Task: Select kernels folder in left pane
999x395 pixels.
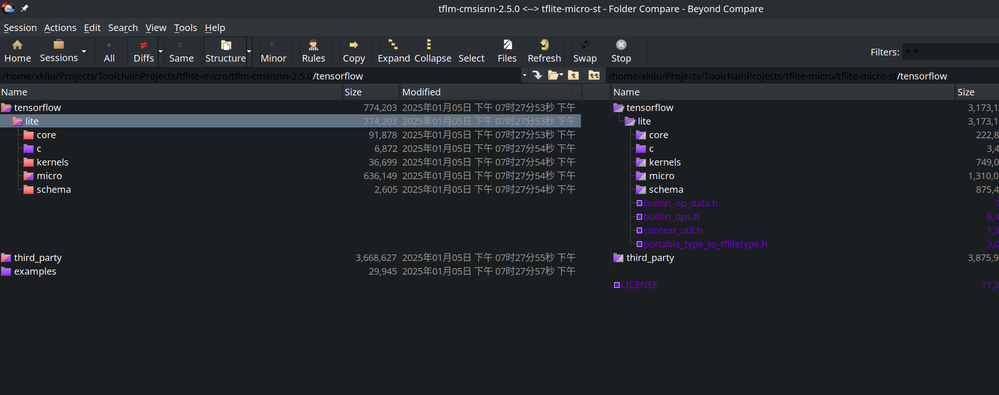Action: pyautogui.click(x=52, y=162)
